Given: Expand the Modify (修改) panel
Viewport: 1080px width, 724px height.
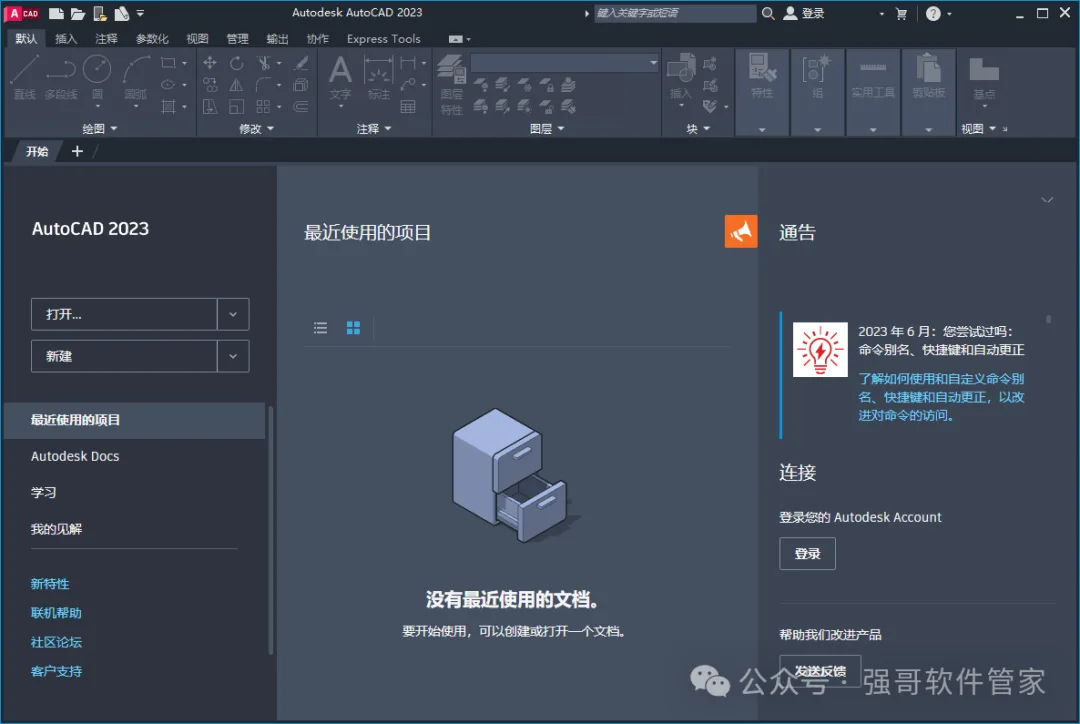Looking at the screenshot, I should point(256,129).
